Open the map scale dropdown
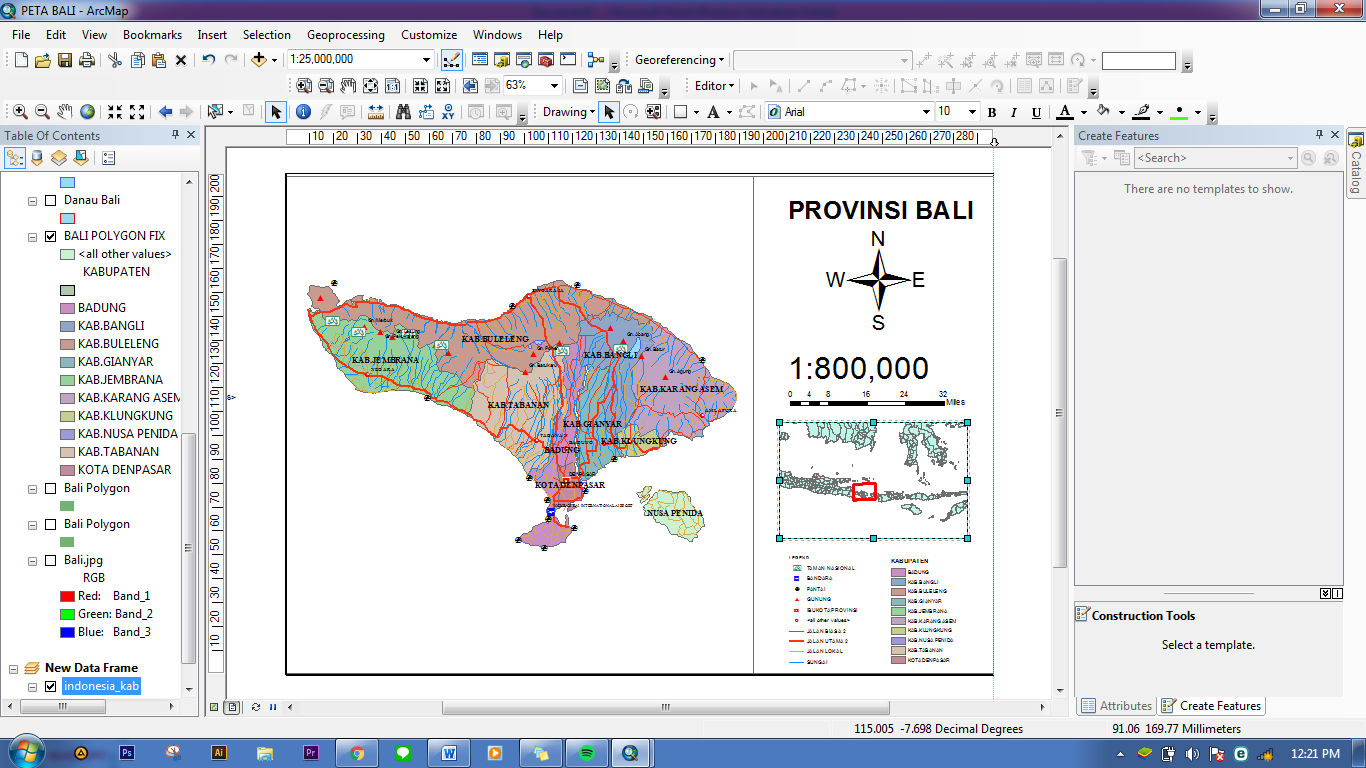1366x768 pixels. (427, 60)
